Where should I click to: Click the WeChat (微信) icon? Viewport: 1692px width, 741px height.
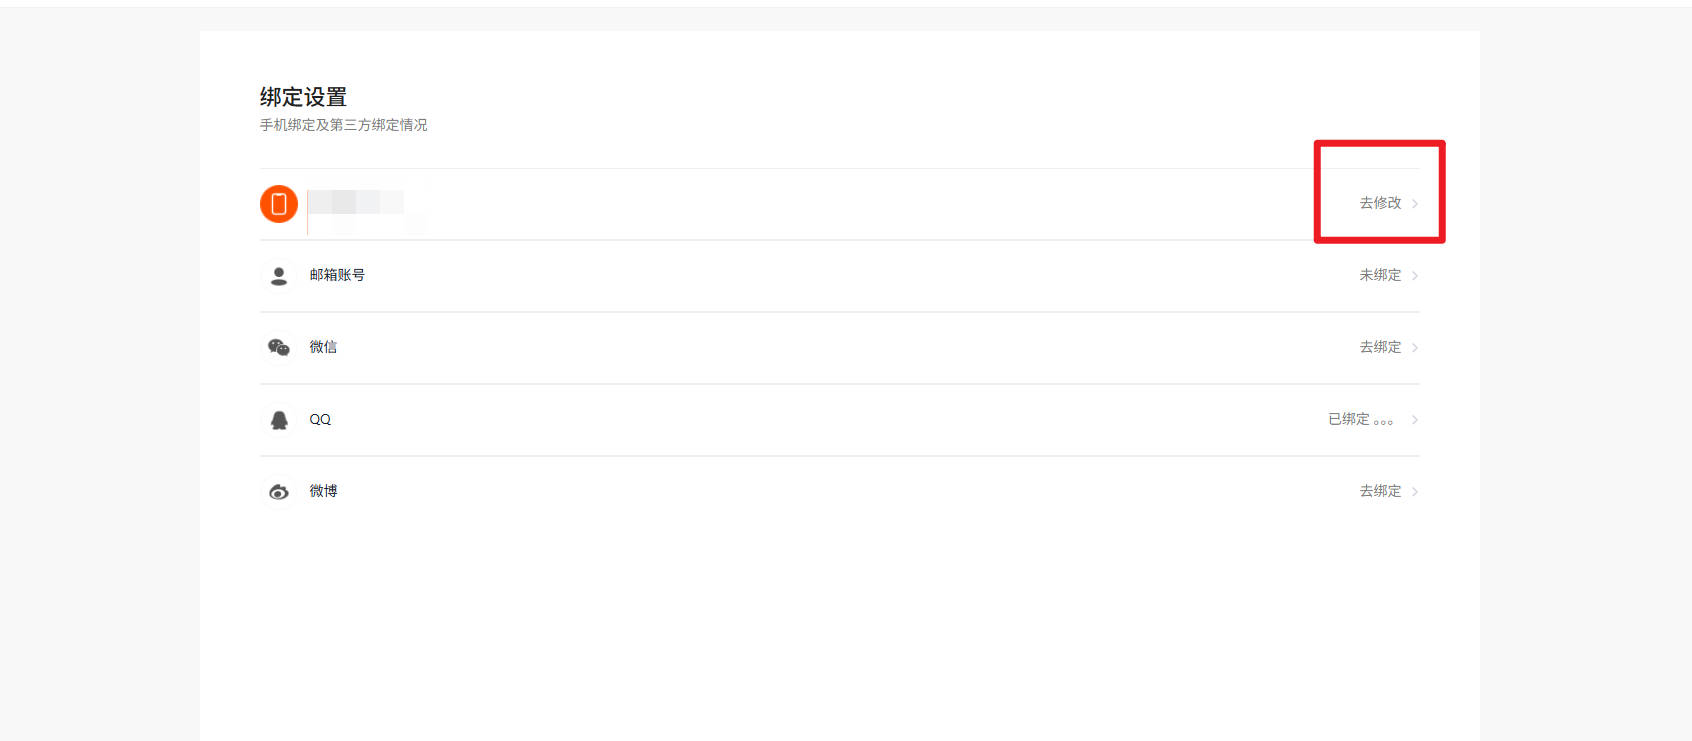[279, 347]
